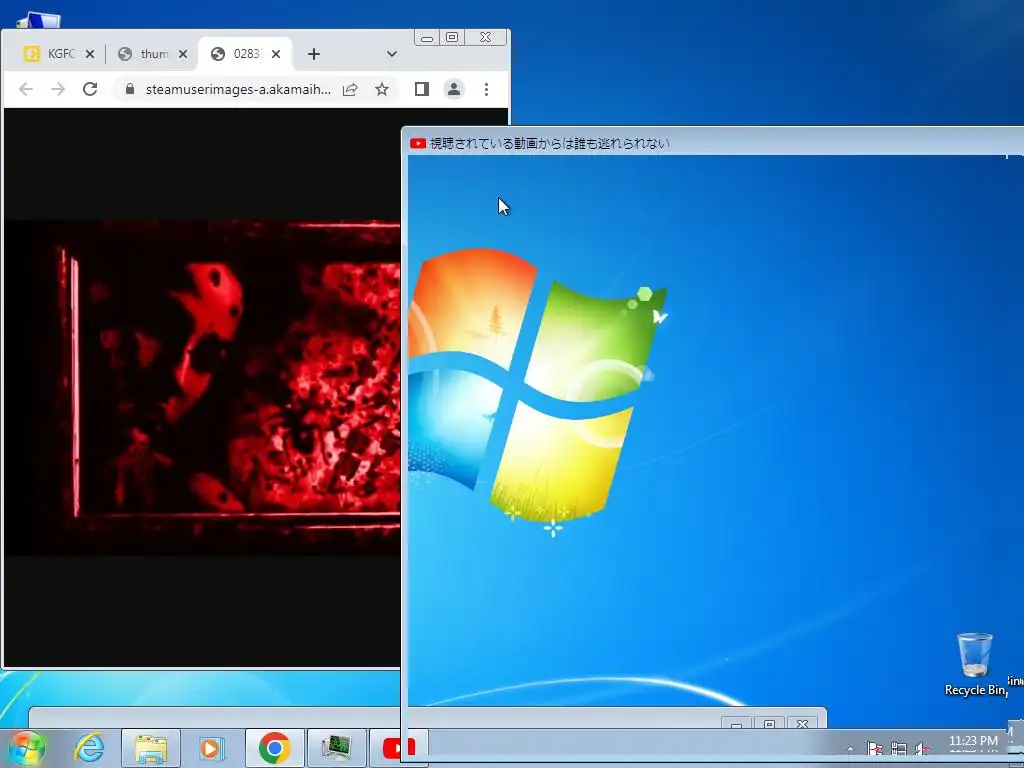Click the steamuserimages-a.akamaih address bar
Viewport: 1024px width, 768px height.
238,89
